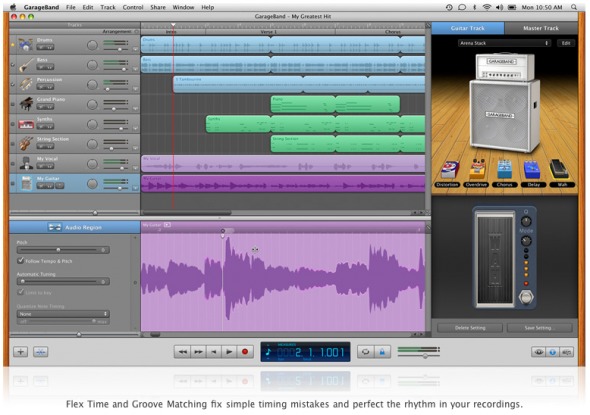This screenshot has width=590, height=415.
Task: Expand the My Guitar automation triangle
Action: (x=135, y=188)
